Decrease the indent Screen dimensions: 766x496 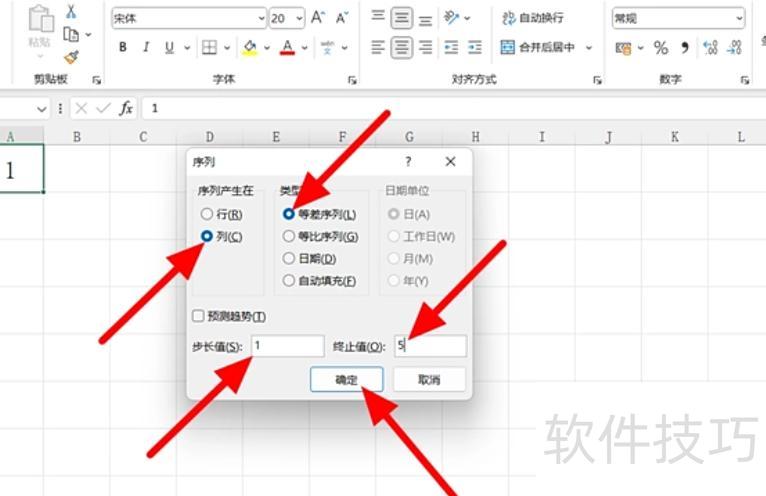pos(451,47)
